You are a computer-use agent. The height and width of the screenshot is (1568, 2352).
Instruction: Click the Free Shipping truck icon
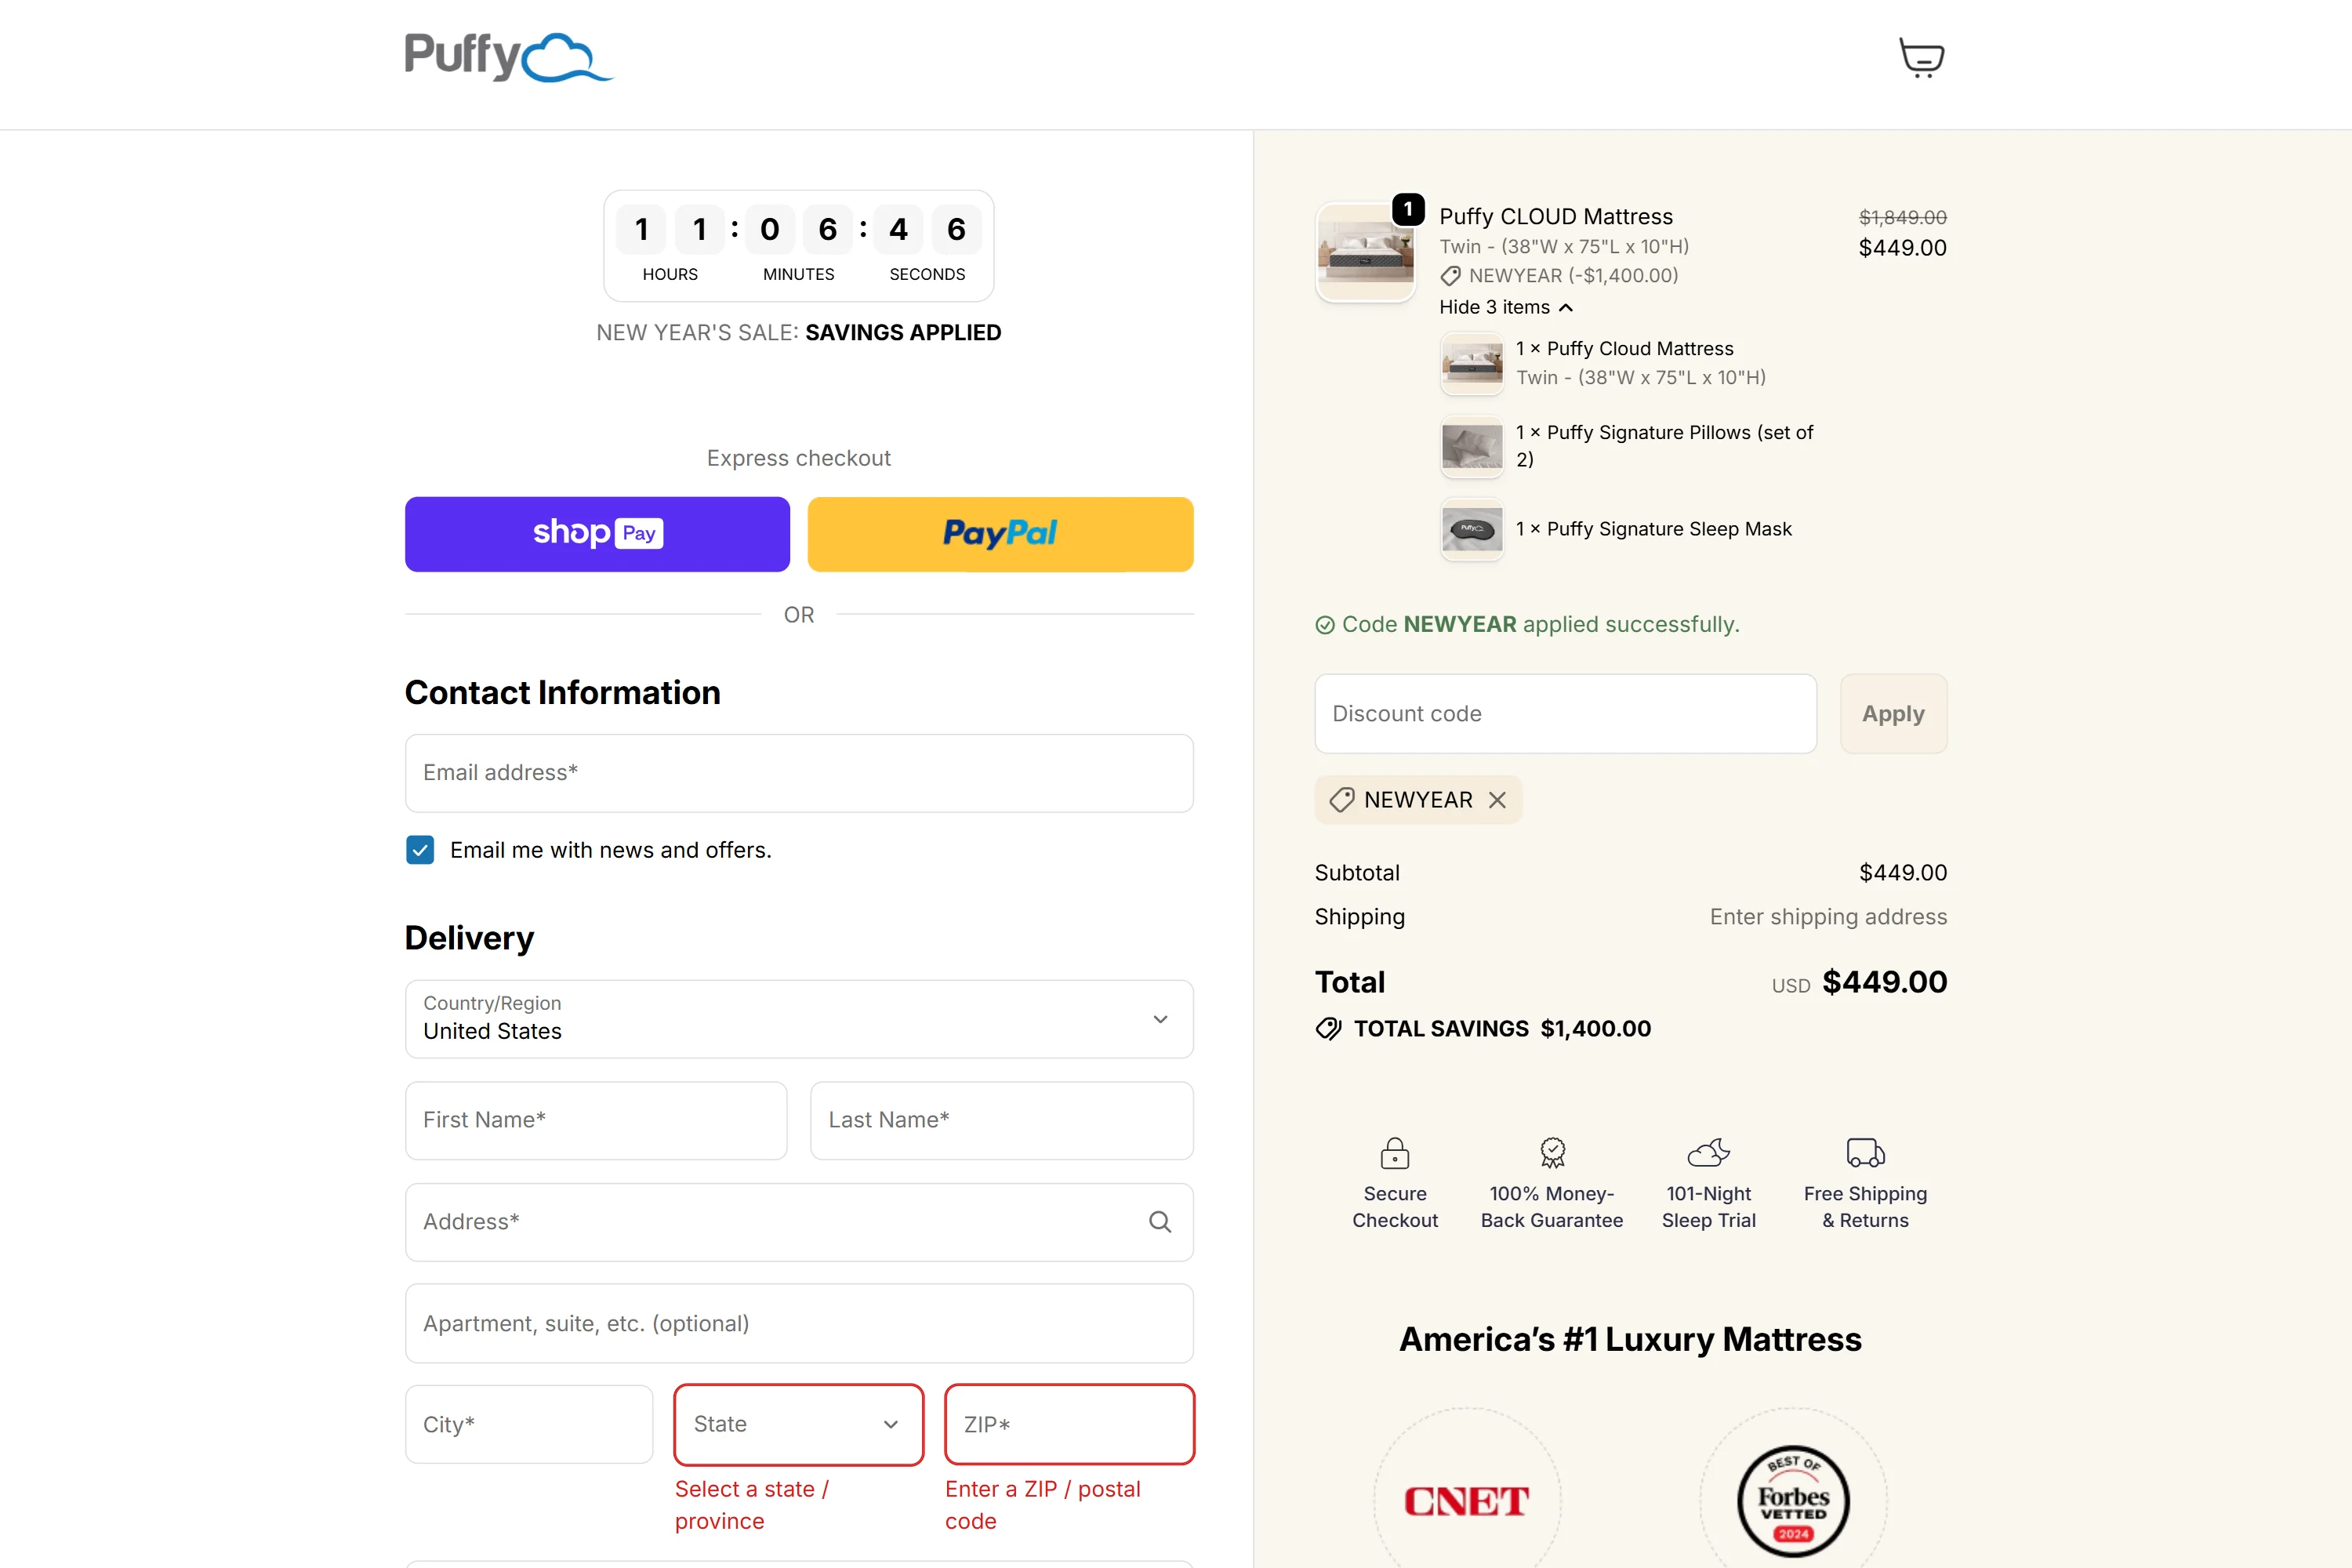click(1865, 1153)
